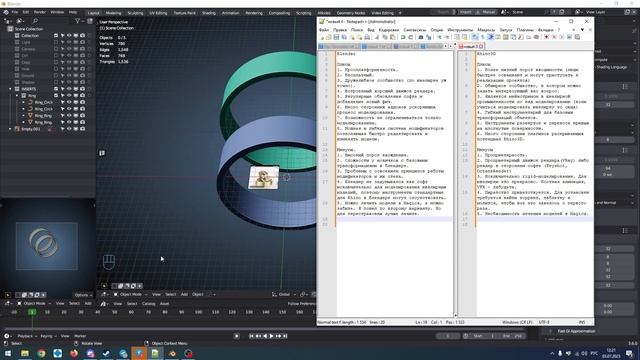
Task: Click the record macro icon in Notepad++
Action: [546, 37]
